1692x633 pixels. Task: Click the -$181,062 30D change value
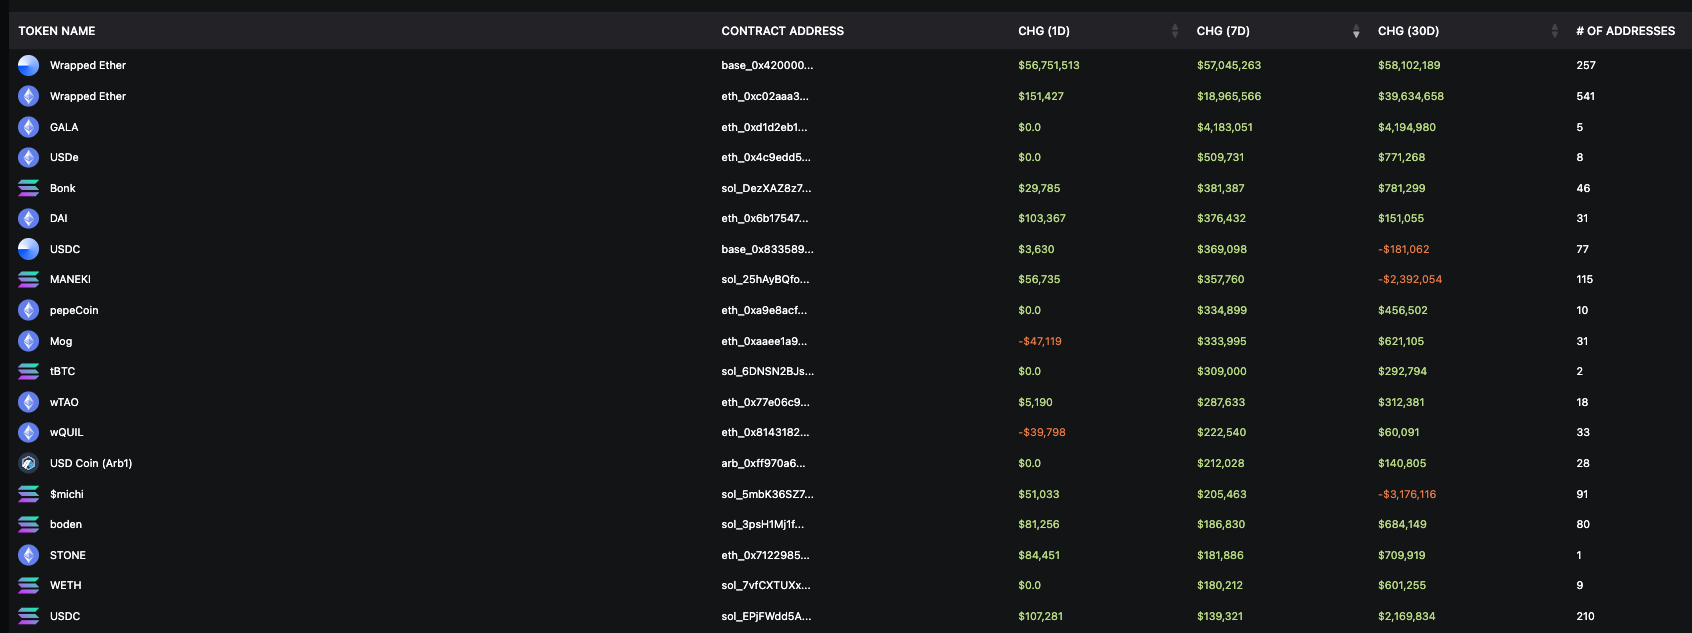click(1404, 249)
